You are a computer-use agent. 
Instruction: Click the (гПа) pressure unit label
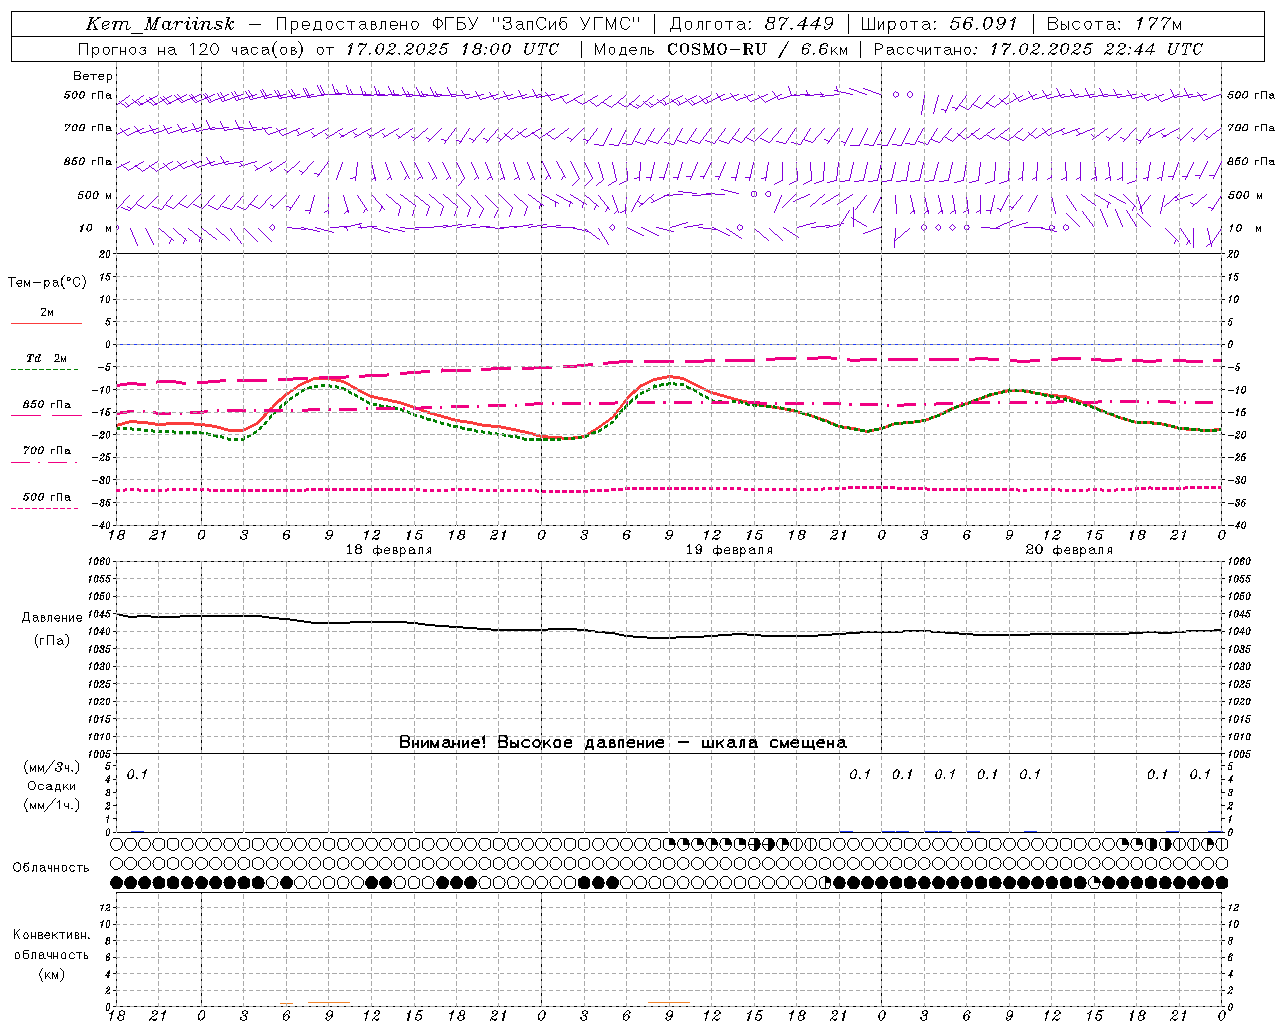coord(52,640)
